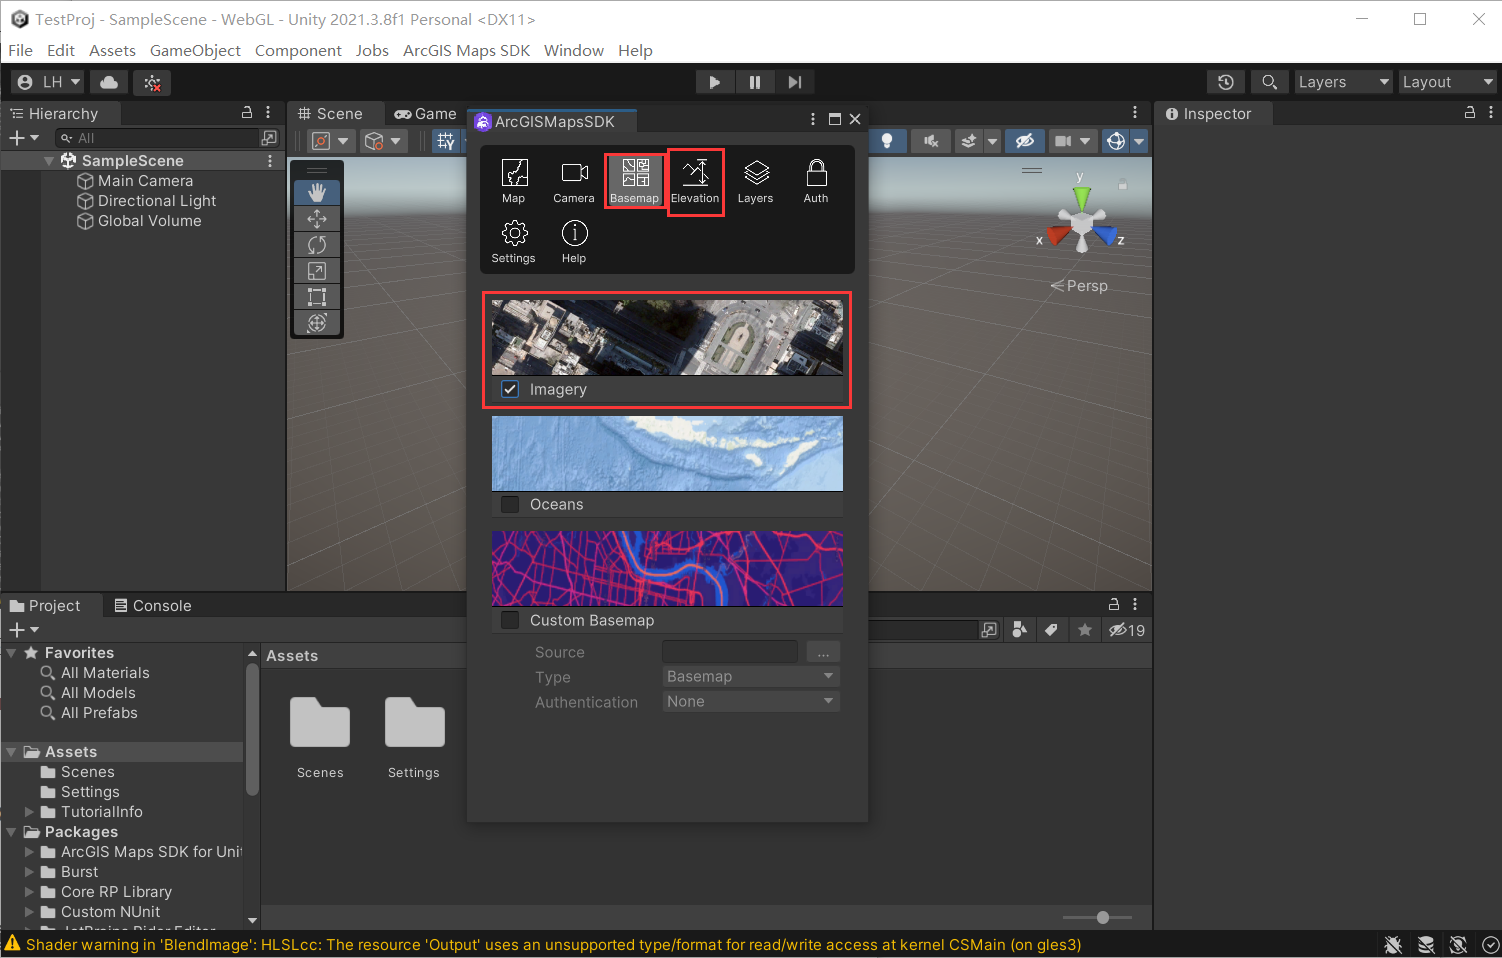Select the Rotate tool in Scene
Image resolution: width=1502 pixels, height=958 pixels.
point(317,245)
